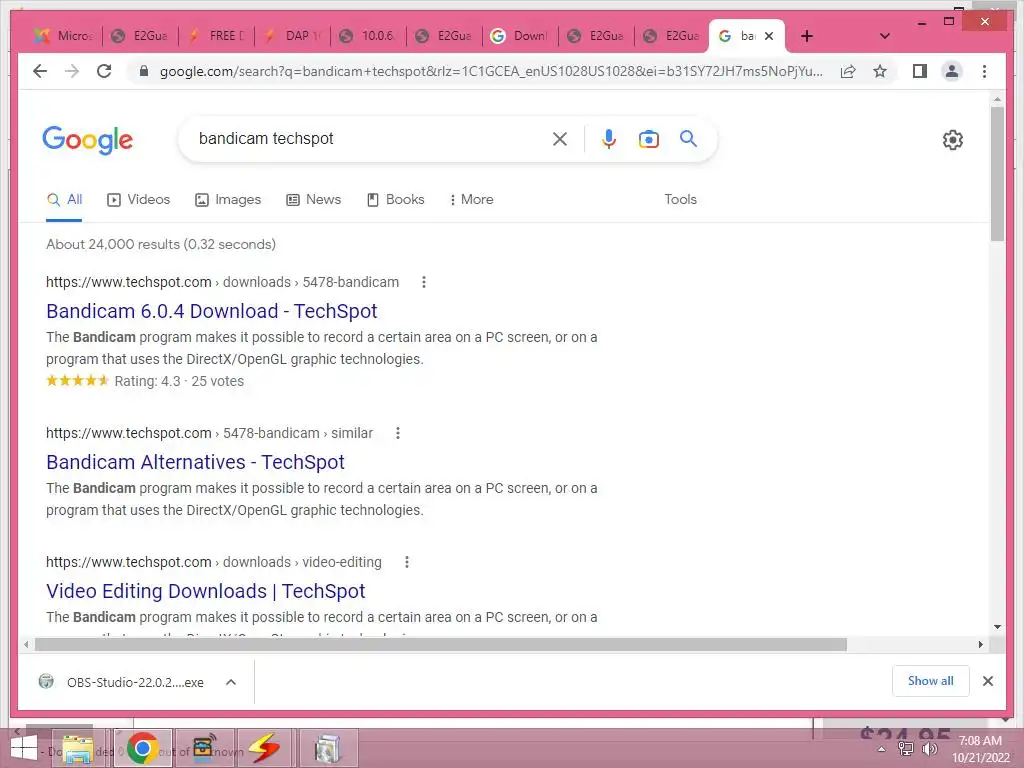Select the All results tab
This screenshot has width=1024, height=768.
coord(65,199)
